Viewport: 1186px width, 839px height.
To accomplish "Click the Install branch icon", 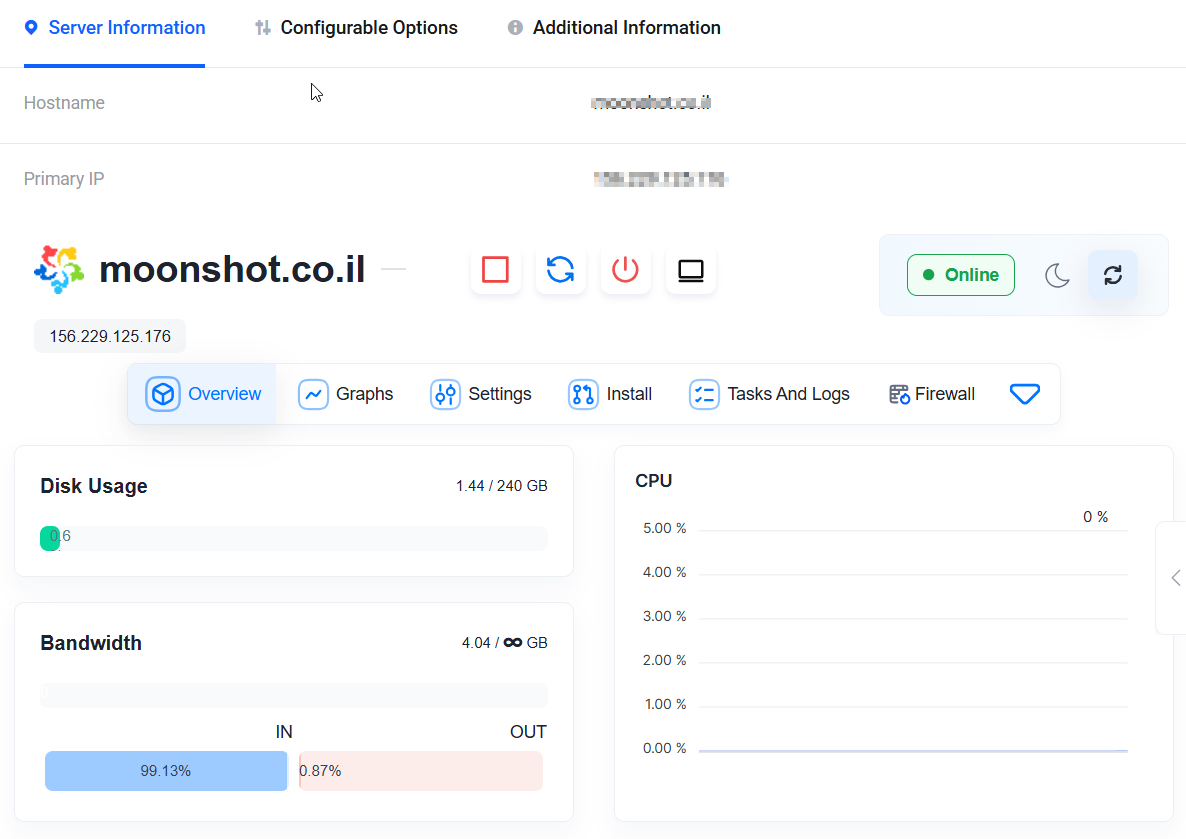I will coord(583,394).
